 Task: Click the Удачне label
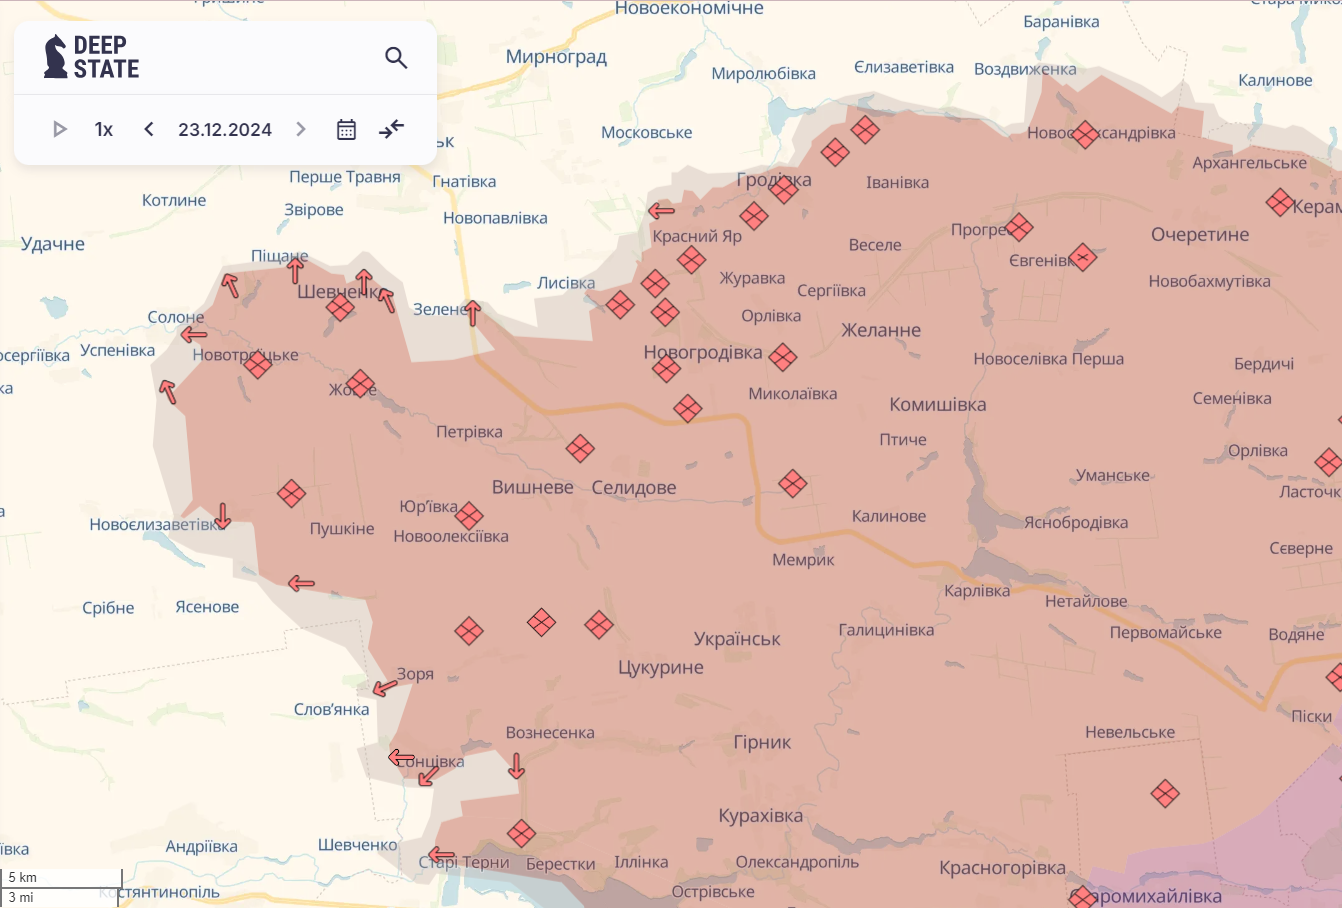[53, 244]
